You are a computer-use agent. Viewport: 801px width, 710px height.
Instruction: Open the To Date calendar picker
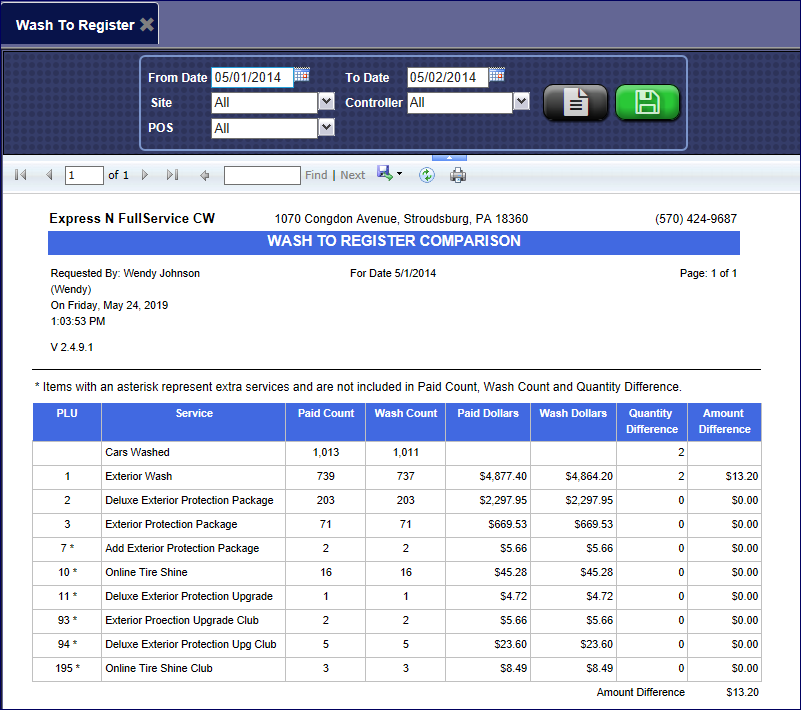497,75
